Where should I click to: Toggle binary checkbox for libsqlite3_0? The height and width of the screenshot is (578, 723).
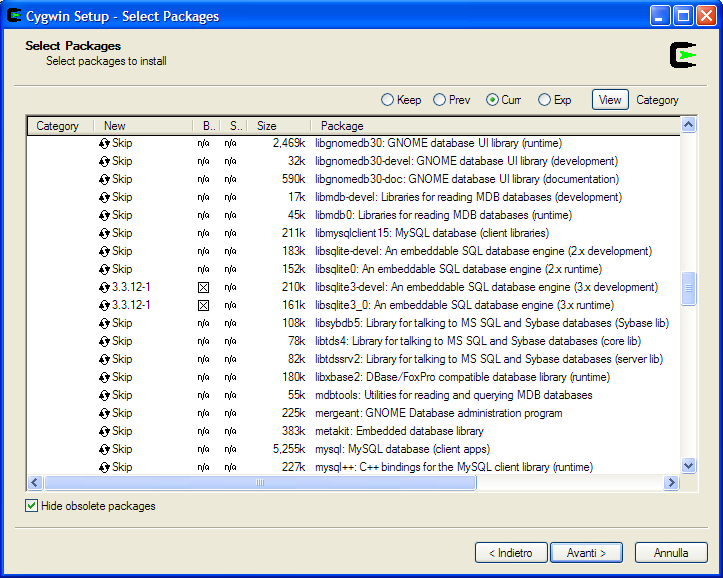203,306
